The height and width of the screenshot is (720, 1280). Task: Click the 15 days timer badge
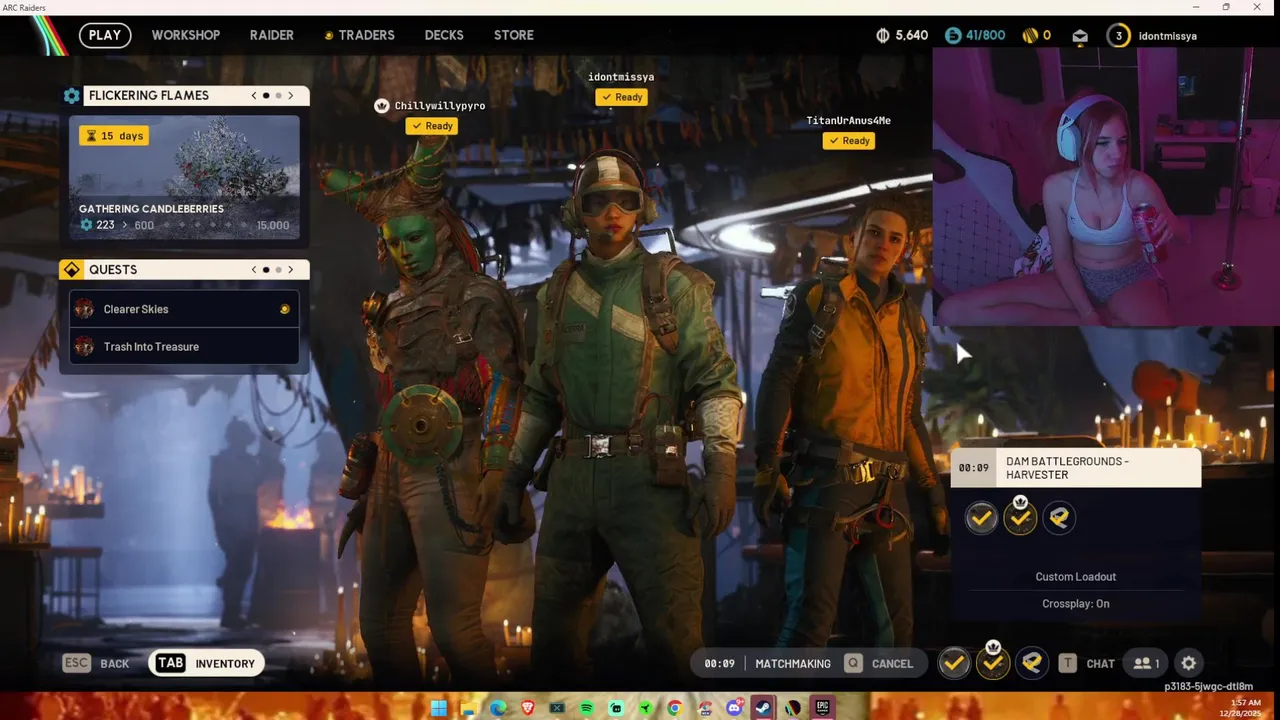[114, 136]
